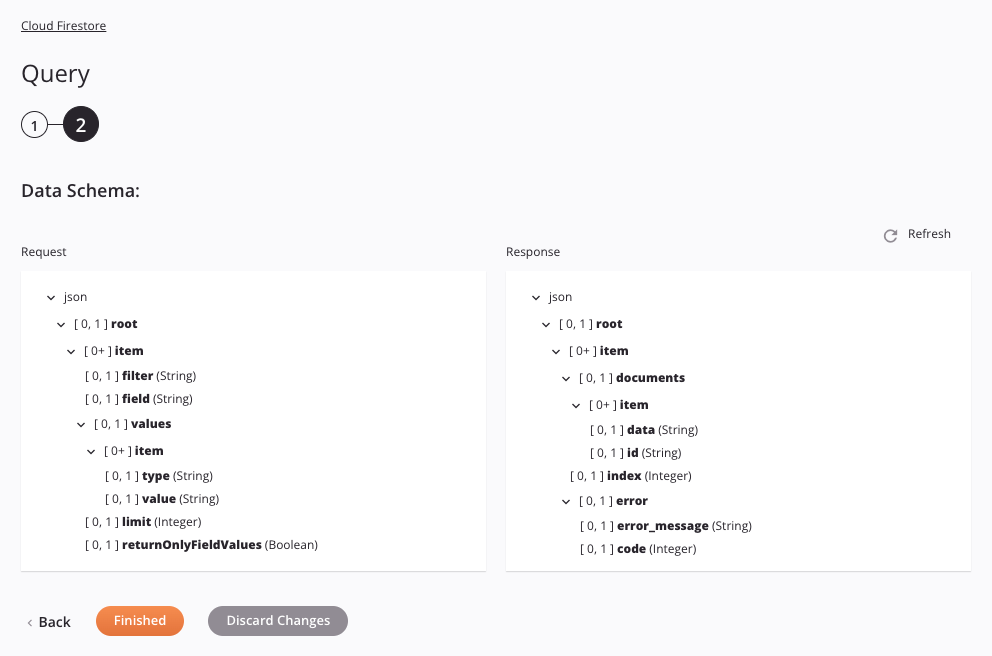992x656 pixels.
Task: Collapse the Response json node
Action: [536, 298]
